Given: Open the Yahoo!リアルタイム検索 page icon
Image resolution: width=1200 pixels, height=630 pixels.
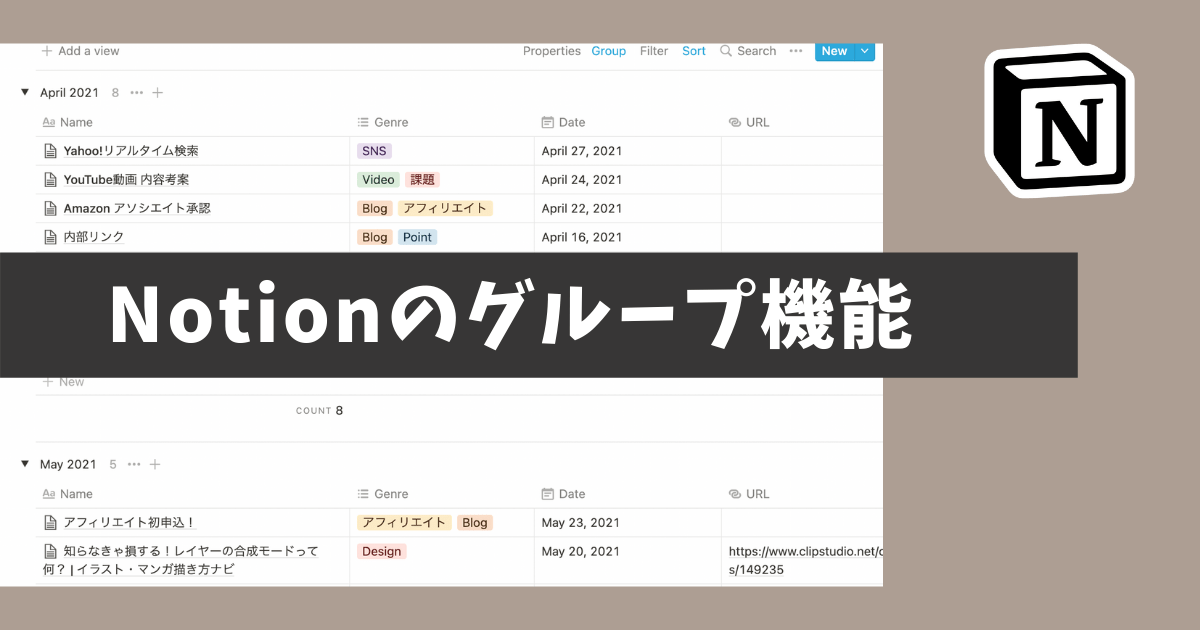Looking at the screenshot, I should point(50,151).
